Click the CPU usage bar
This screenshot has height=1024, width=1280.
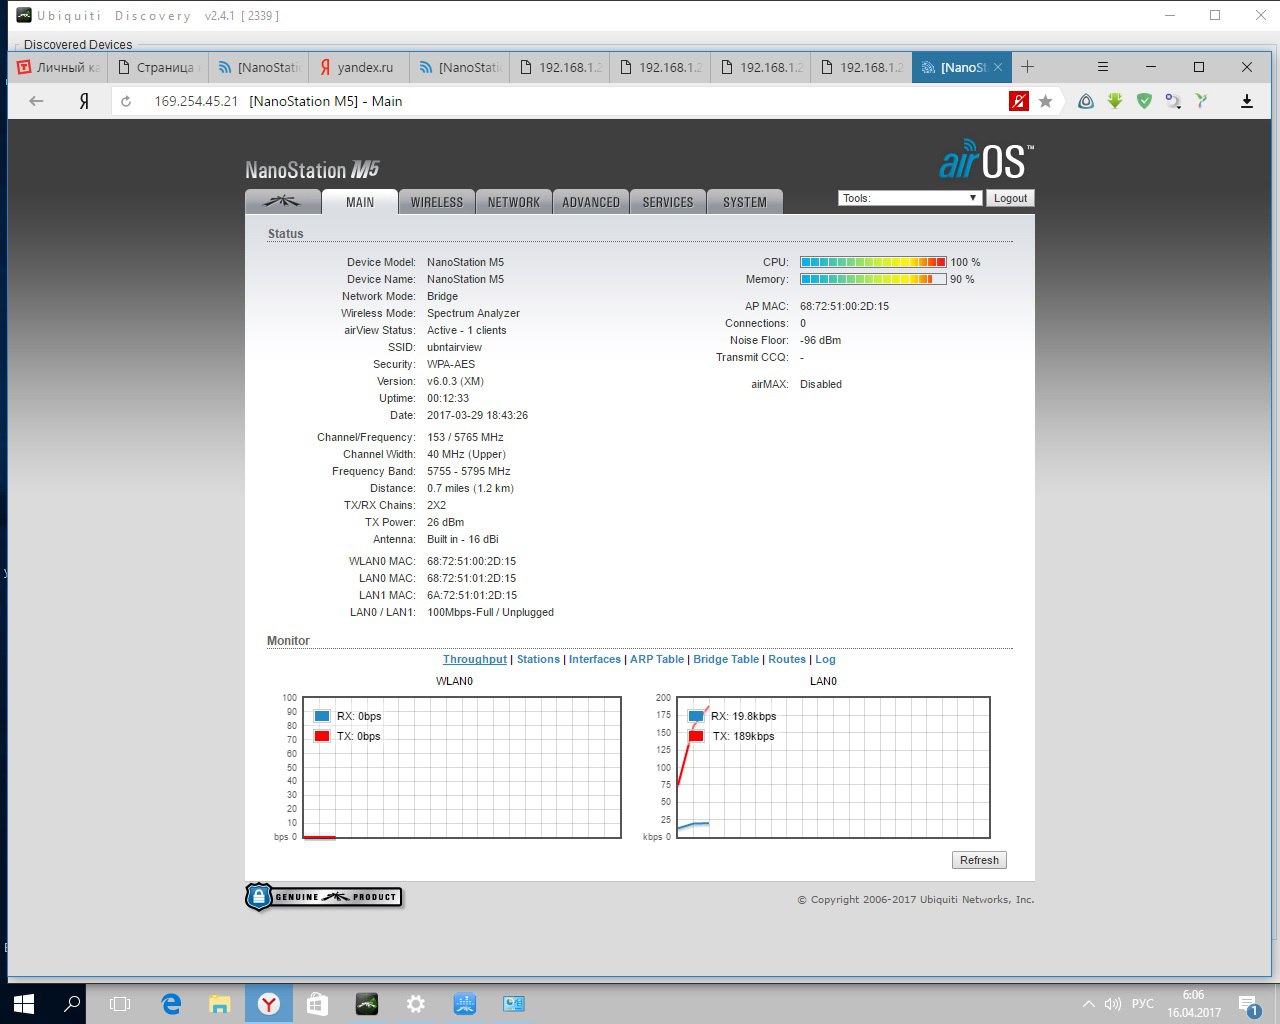point(873,262)
